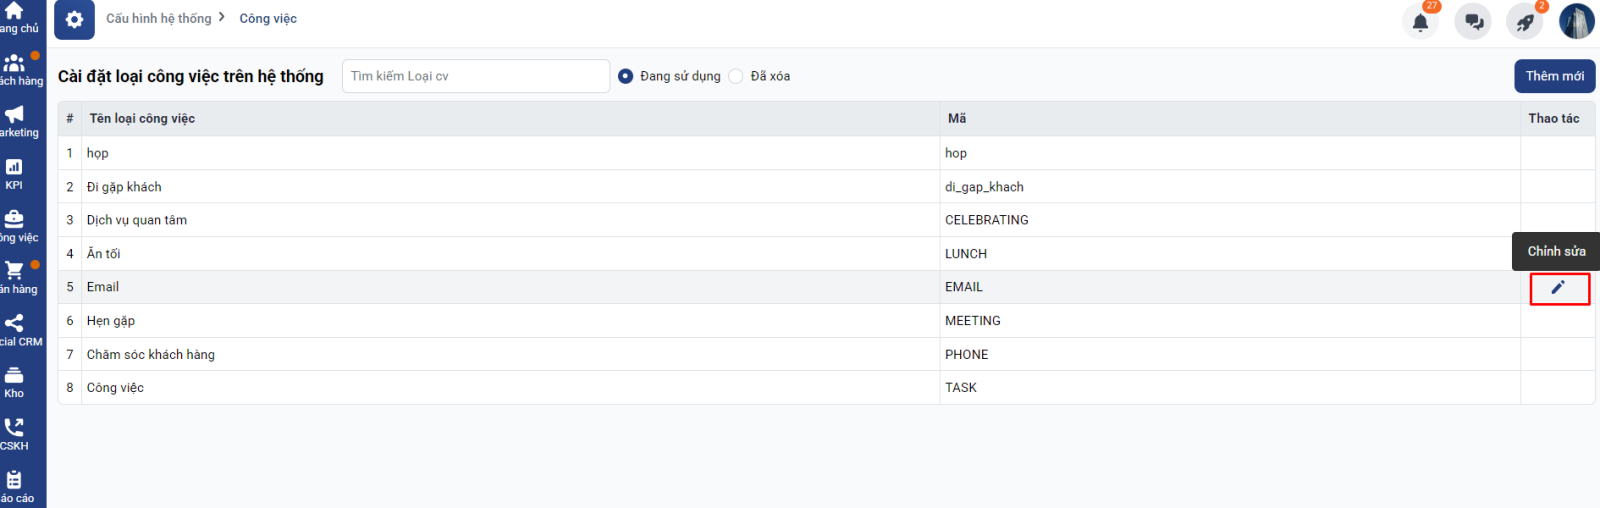Open the chat messages icon
1600x508 pixels.
pyautogui.click(x=1473, y=22)
